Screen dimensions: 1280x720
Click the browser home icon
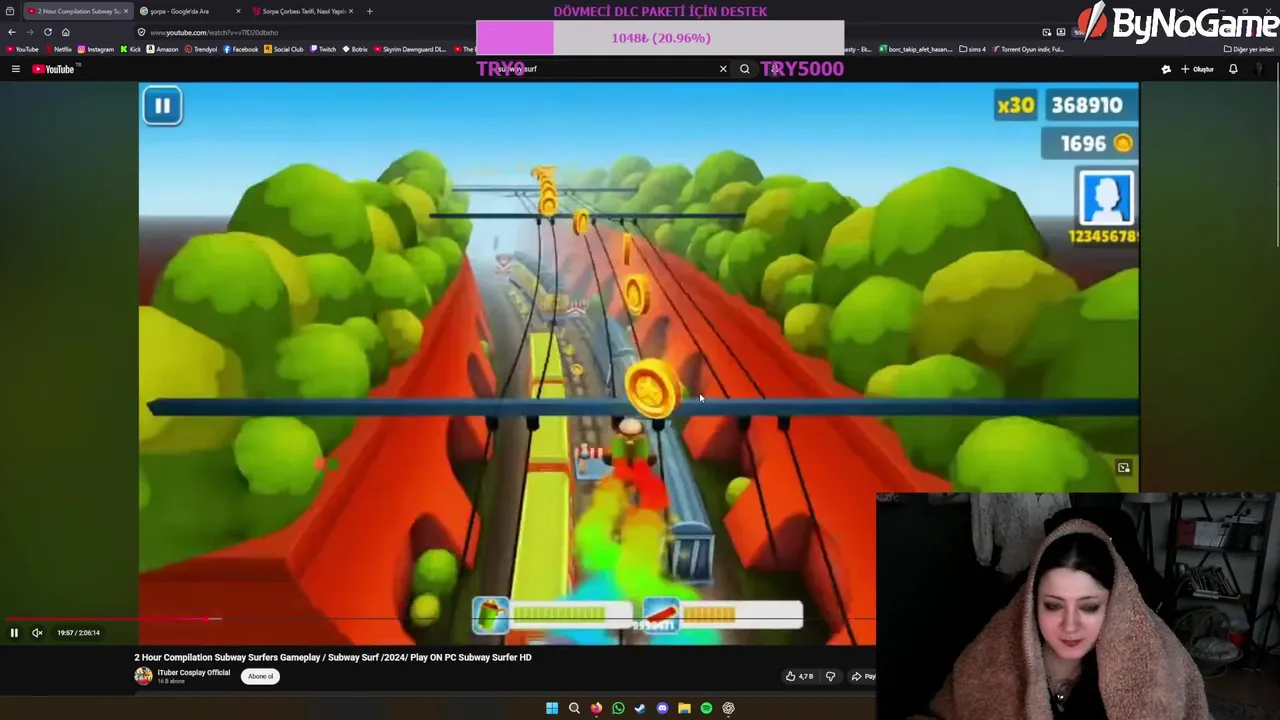pos(66,32)
